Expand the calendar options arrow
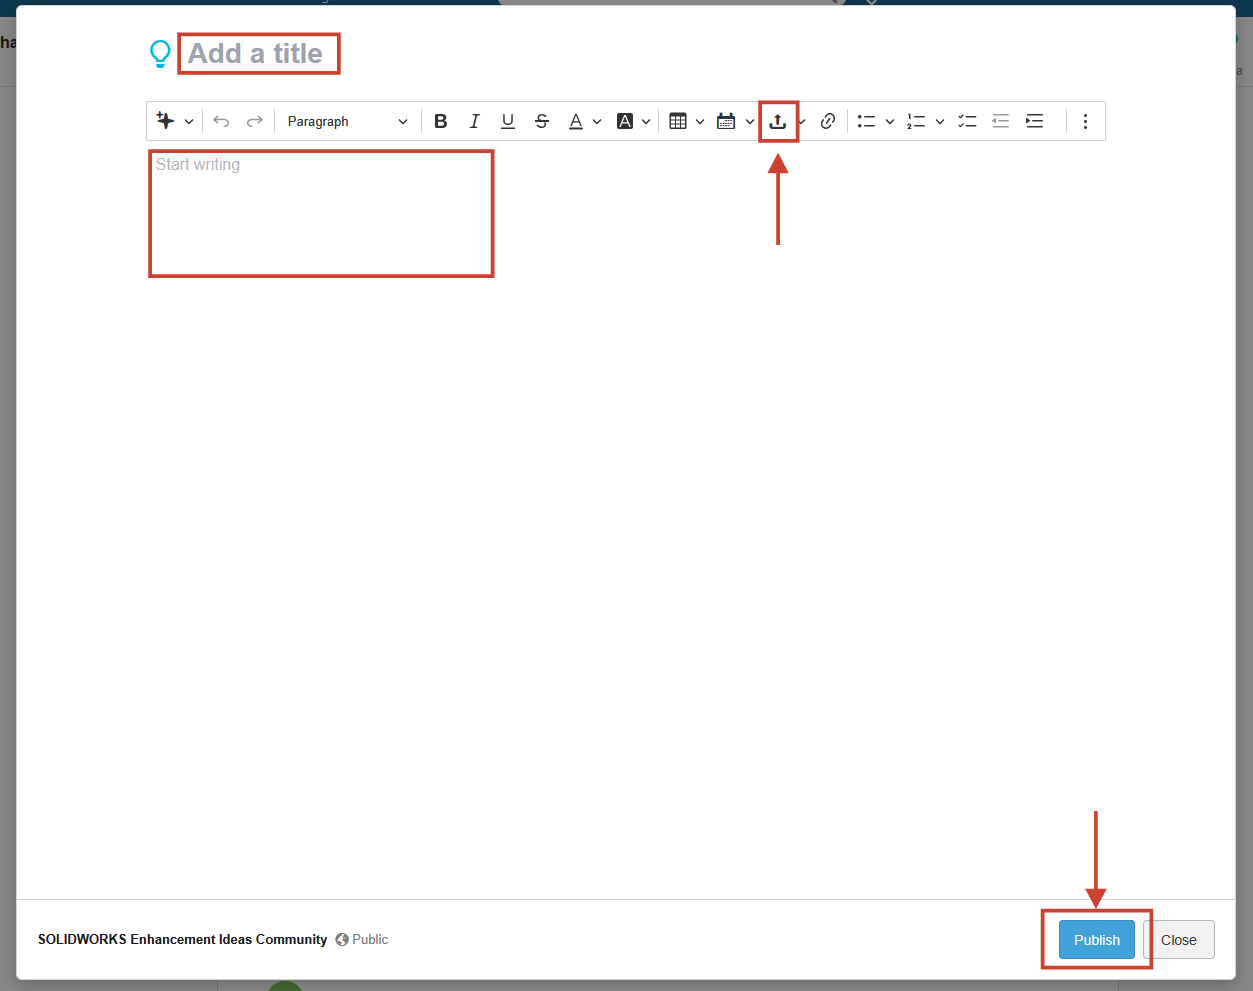The width and height of the screenshot is (1253, 991). (750, 122)
